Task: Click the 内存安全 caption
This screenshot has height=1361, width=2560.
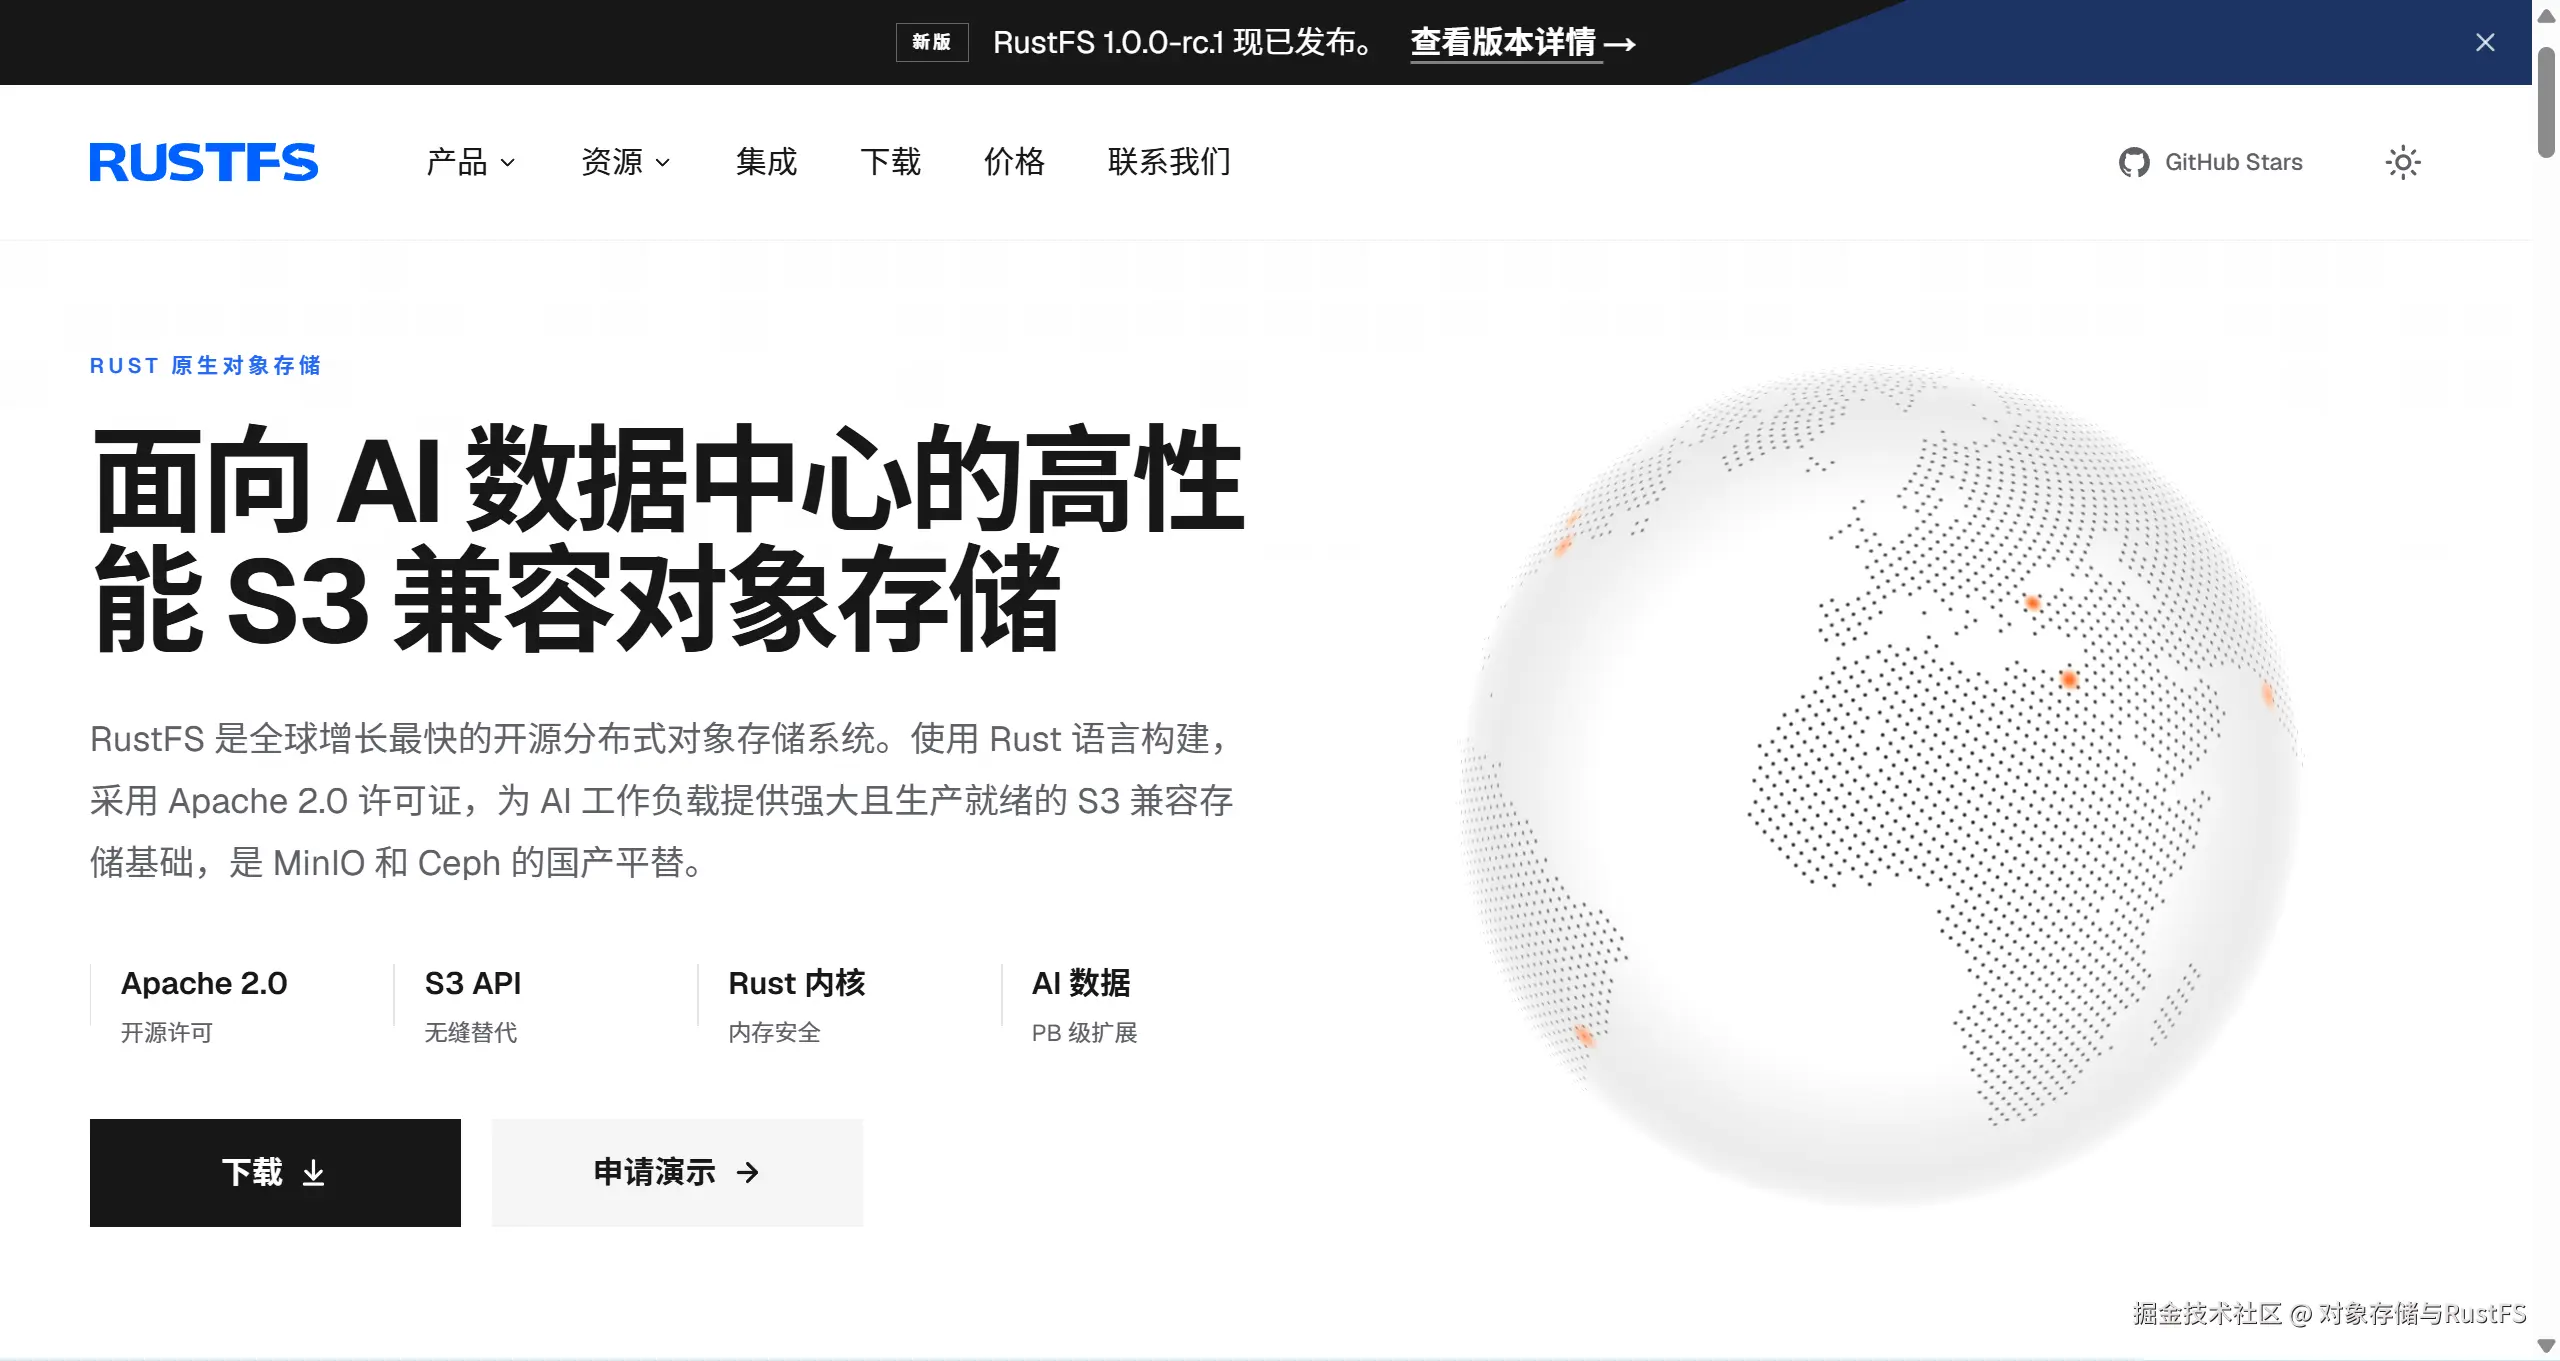Action: (775, 1032)
